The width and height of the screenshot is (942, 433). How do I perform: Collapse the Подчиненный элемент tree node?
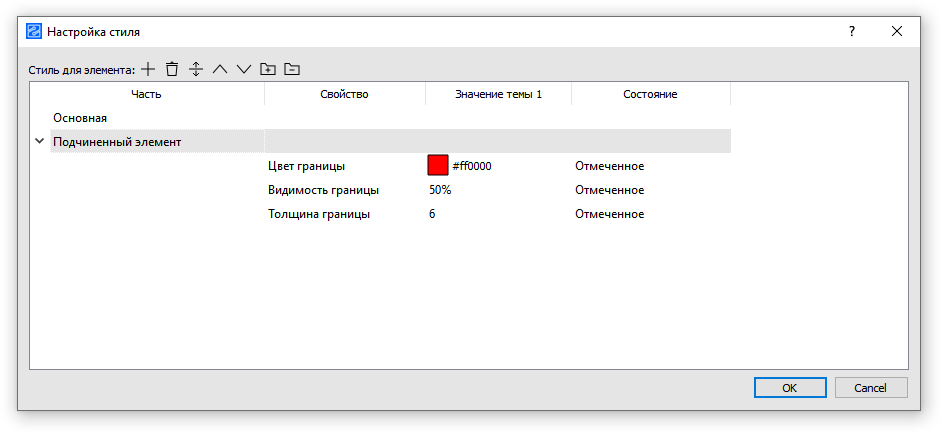pyautogui.click(x=40, y=141)
